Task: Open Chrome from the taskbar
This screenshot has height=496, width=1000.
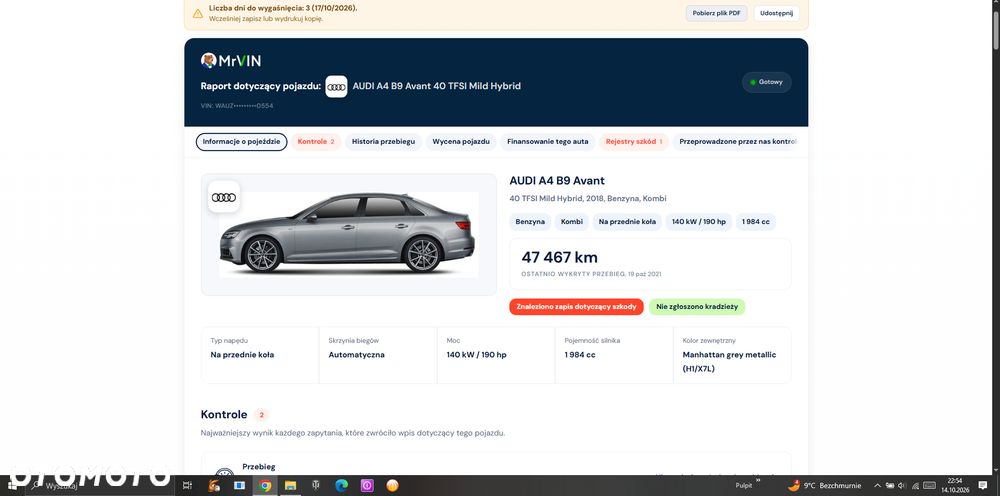Action: [x=265, y=486]
